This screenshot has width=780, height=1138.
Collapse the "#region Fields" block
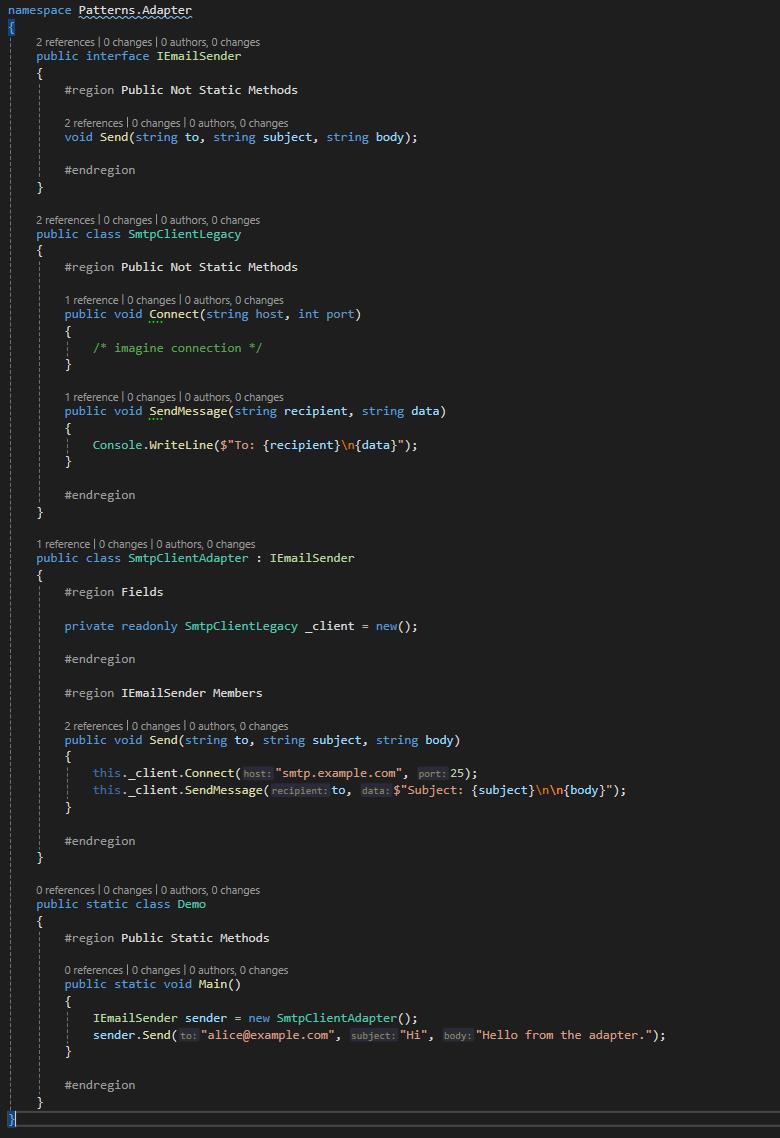[113, 592]
